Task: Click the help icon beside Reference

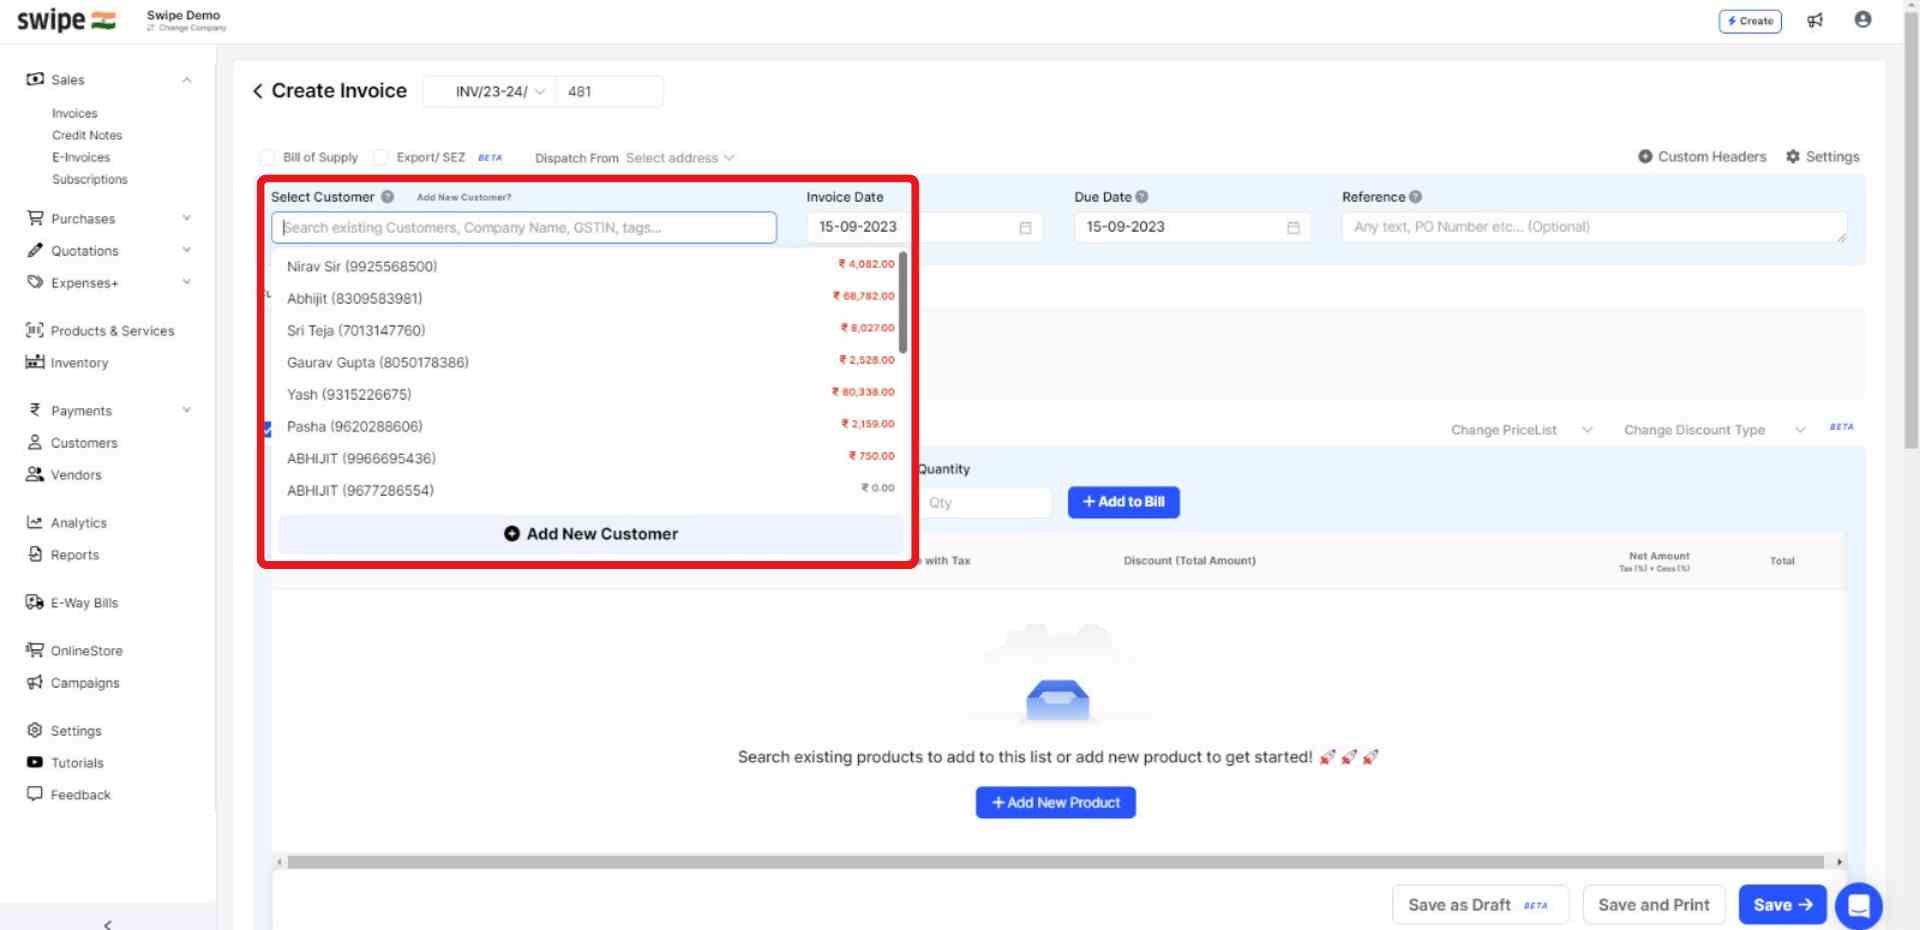Action: pyautogui.click(x=1415, y=197)
